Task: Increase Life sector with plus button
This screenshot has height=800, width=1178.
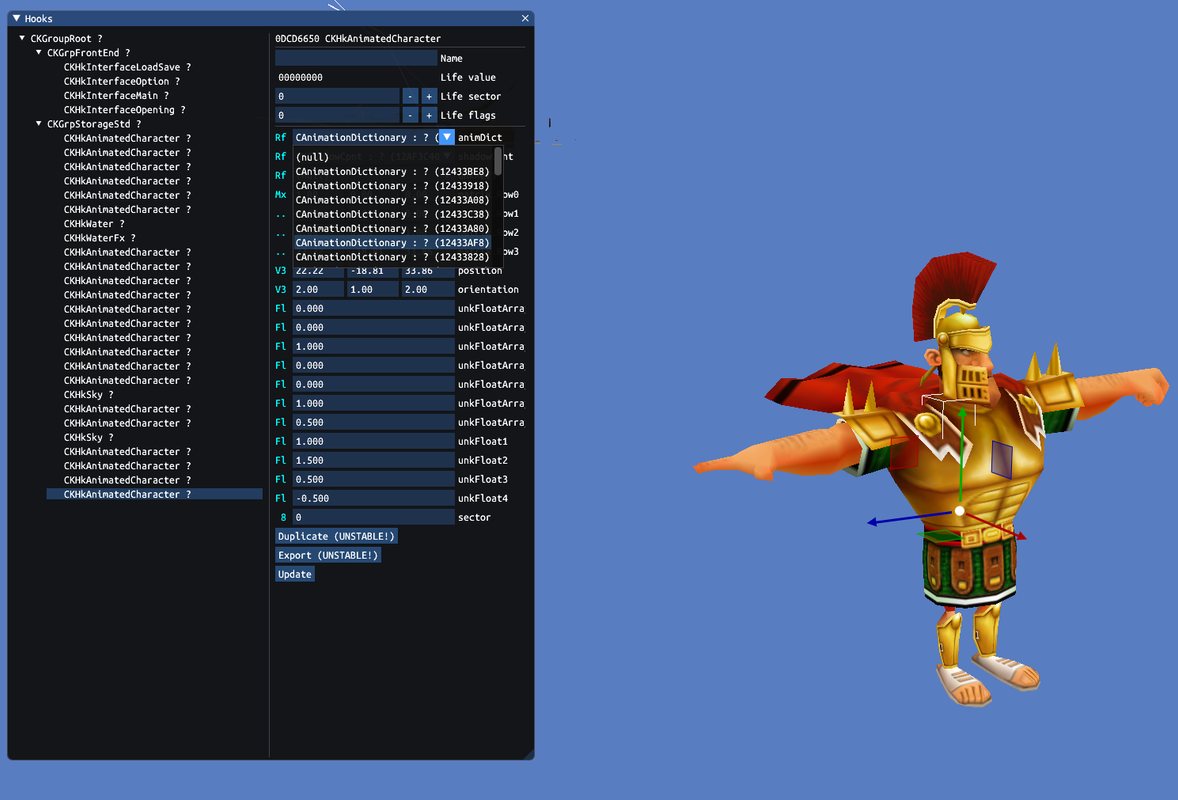Action: (x=429, y=96)
